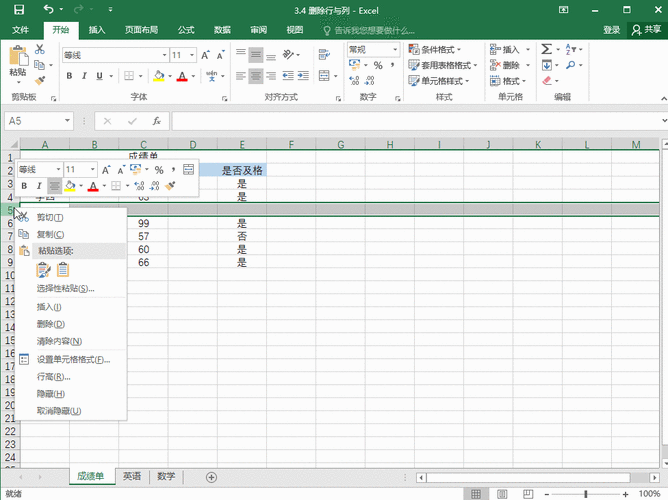Open 单元格样式 dropdown

click(438, 80)
